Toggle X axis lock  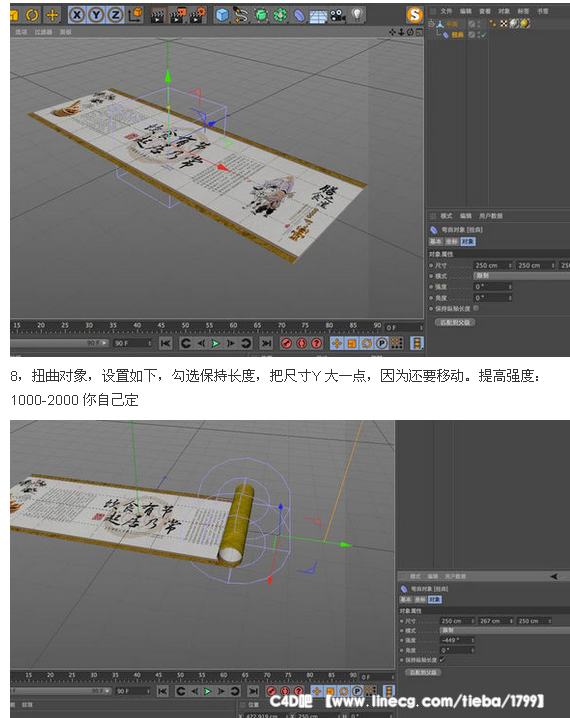(x=76, y=15)
